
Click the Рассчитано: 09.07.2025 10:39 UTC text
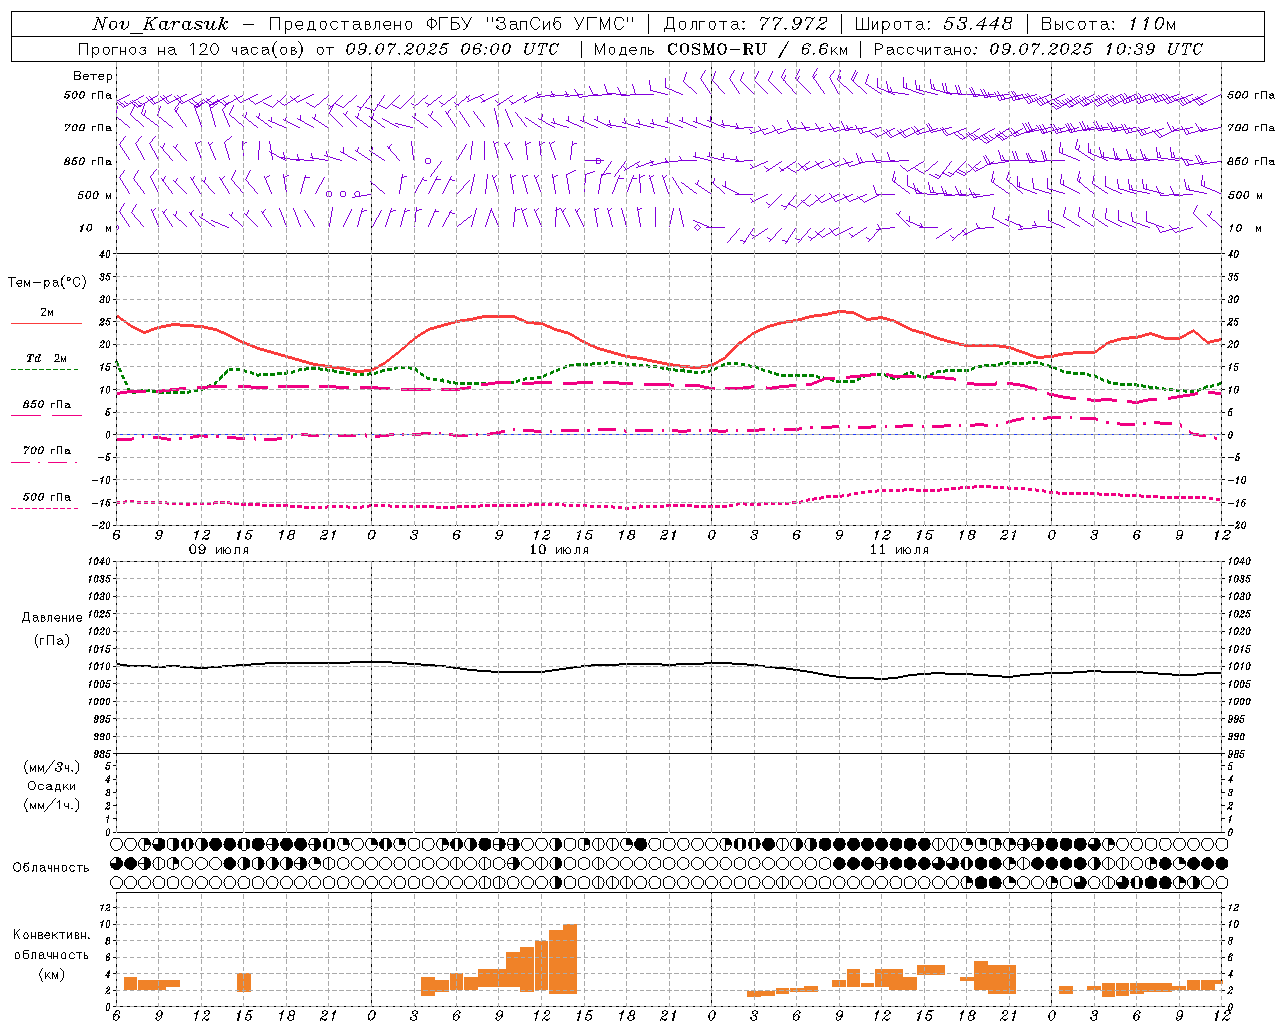point(1038,49)
